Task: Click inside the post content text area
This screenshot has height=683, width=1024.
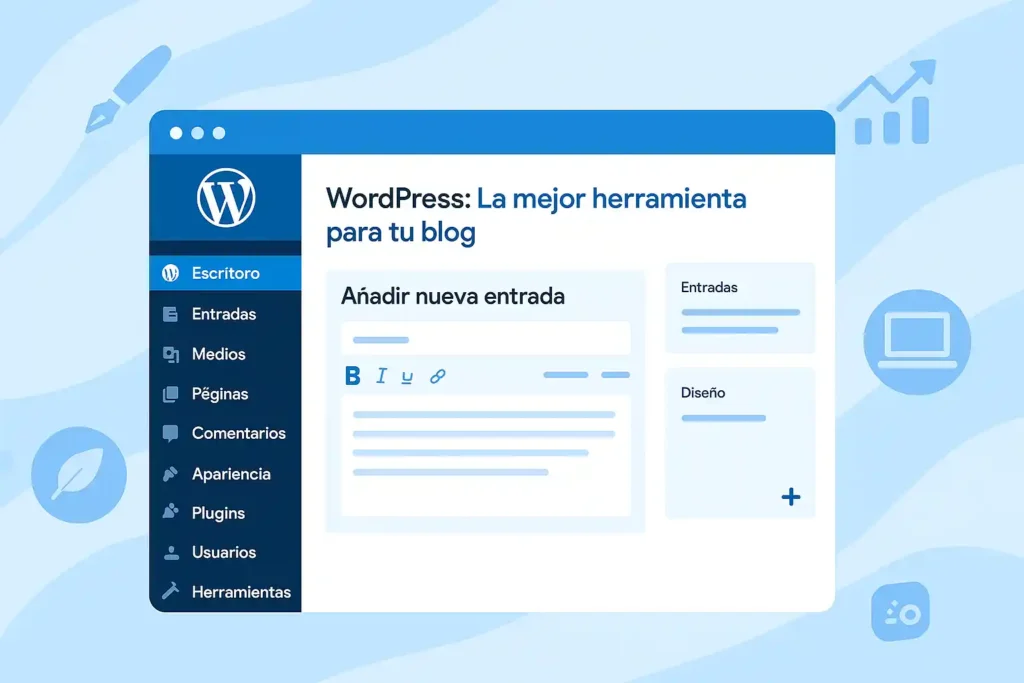Action: [x=485, y=455]
